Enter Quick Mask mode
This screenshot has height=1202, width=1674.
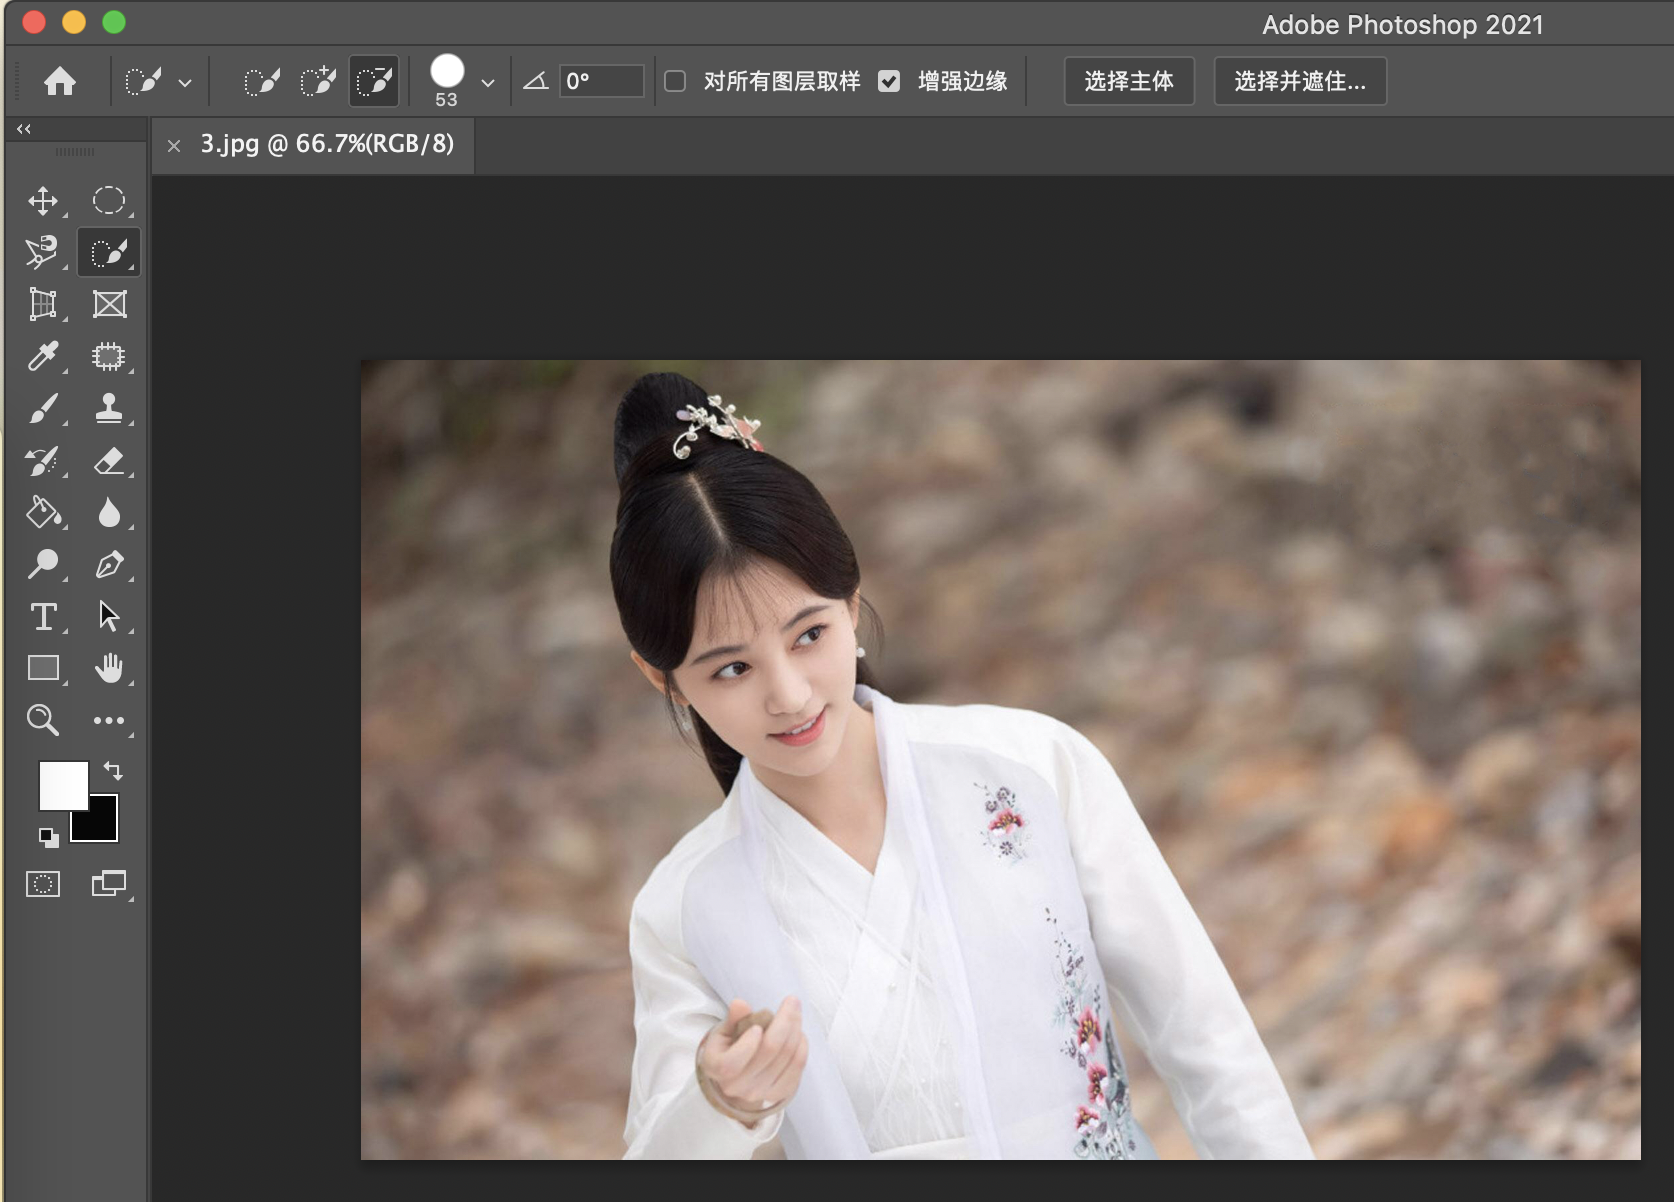click(x=43, y=884)
